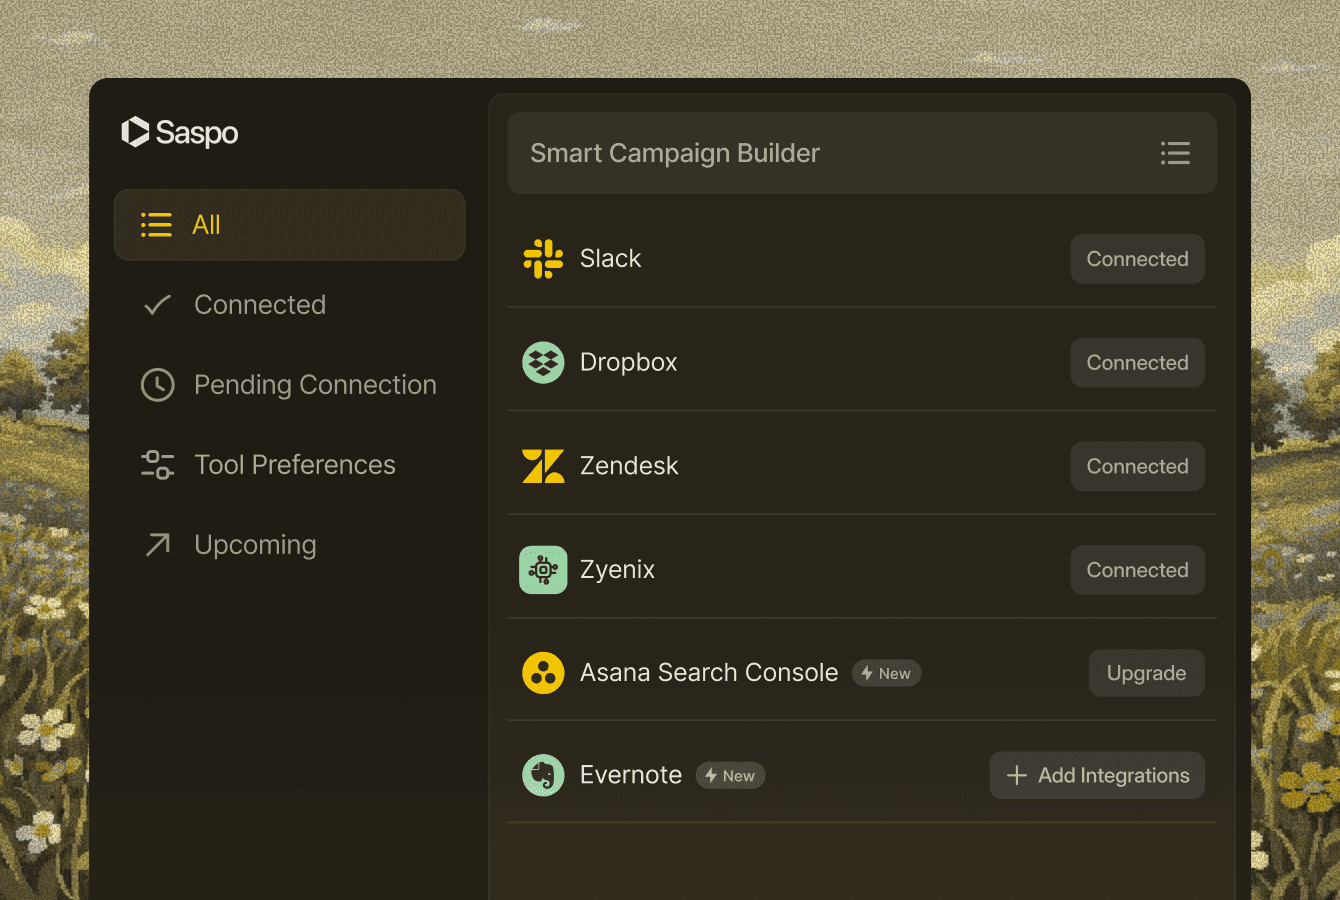Open the list view icon beside Smart Campaign Builder

pyautogui.click(x=1175, y=153)
